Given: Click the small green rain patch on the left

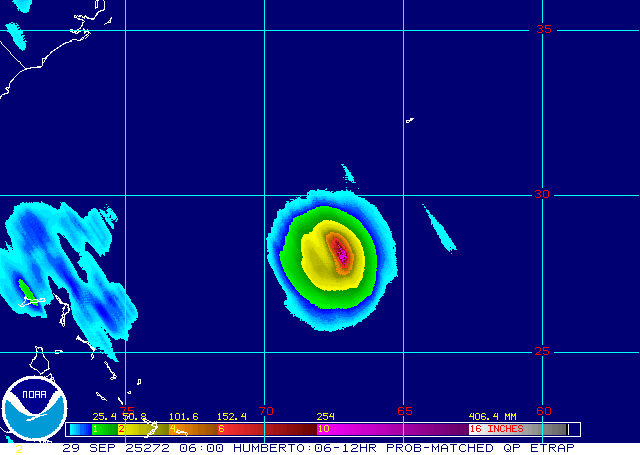Looking at the screenshot, I should click(26, 291).
